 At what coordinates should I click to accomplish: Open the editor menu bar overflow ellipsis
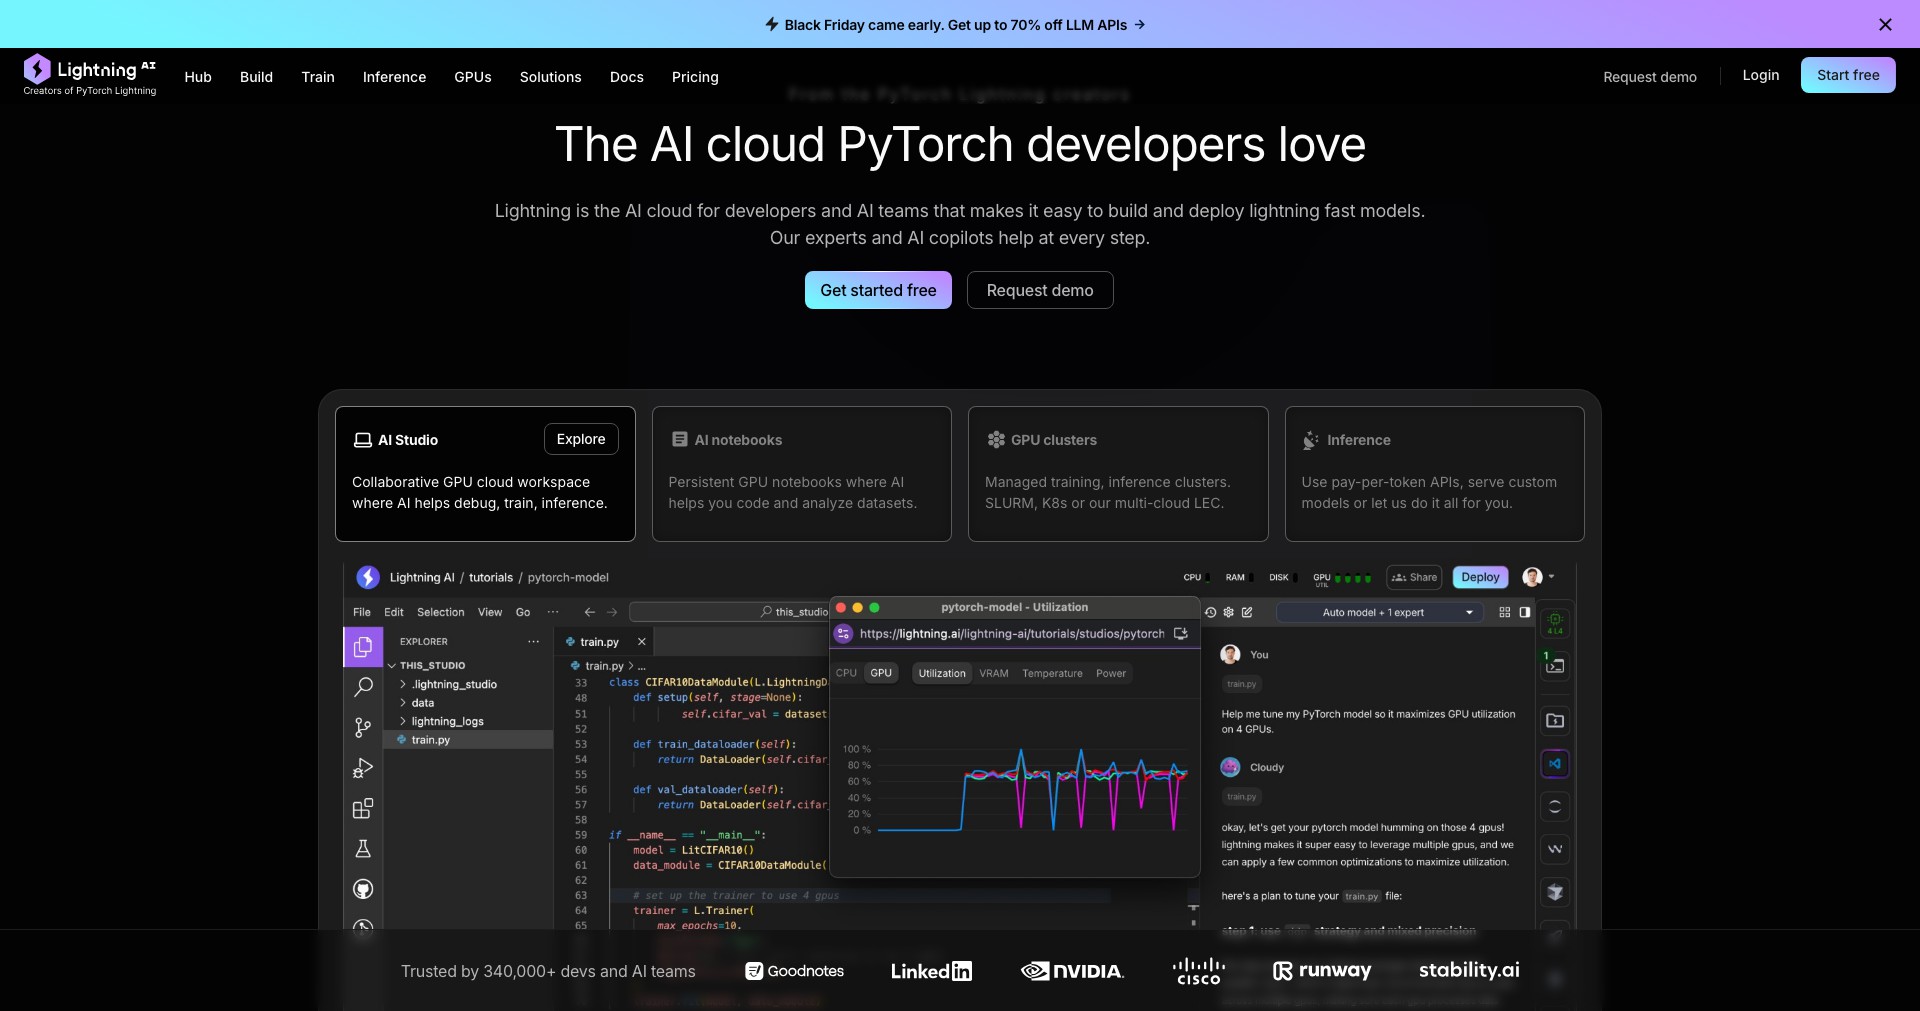pyautogui.click(x=553, y=612)
